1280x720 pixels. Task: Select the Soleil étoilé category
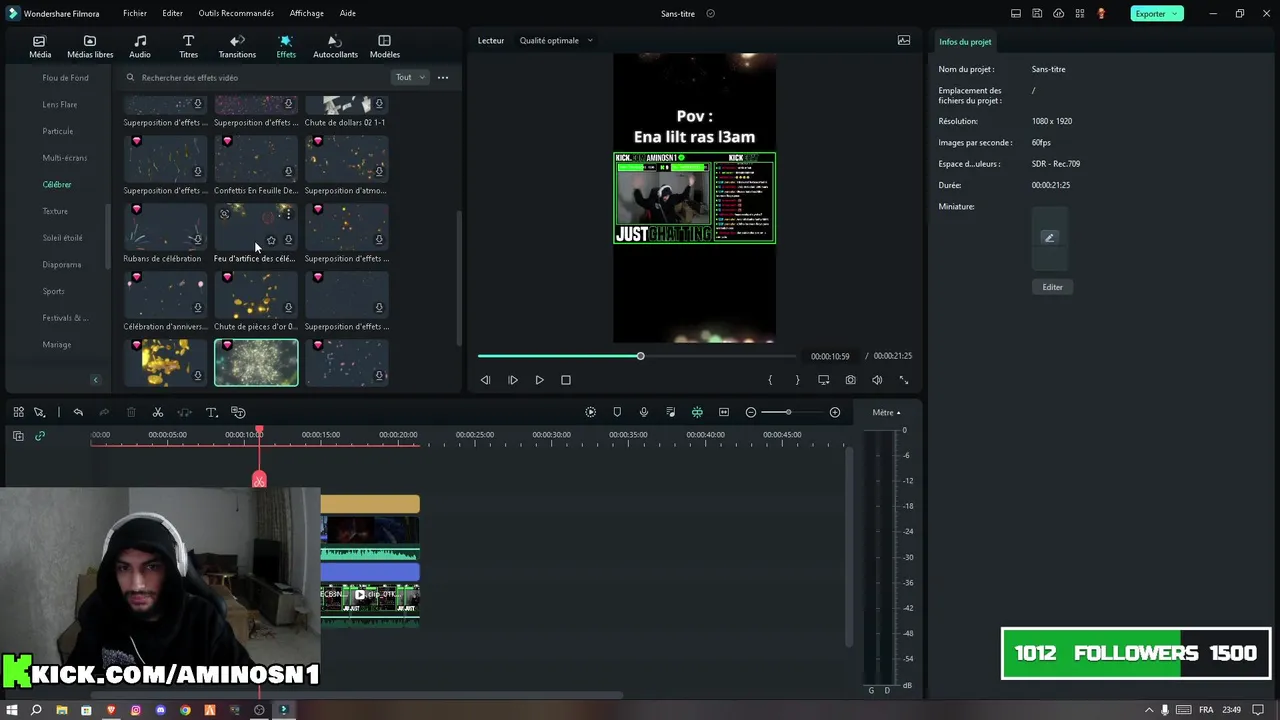[x=62, y=238]
